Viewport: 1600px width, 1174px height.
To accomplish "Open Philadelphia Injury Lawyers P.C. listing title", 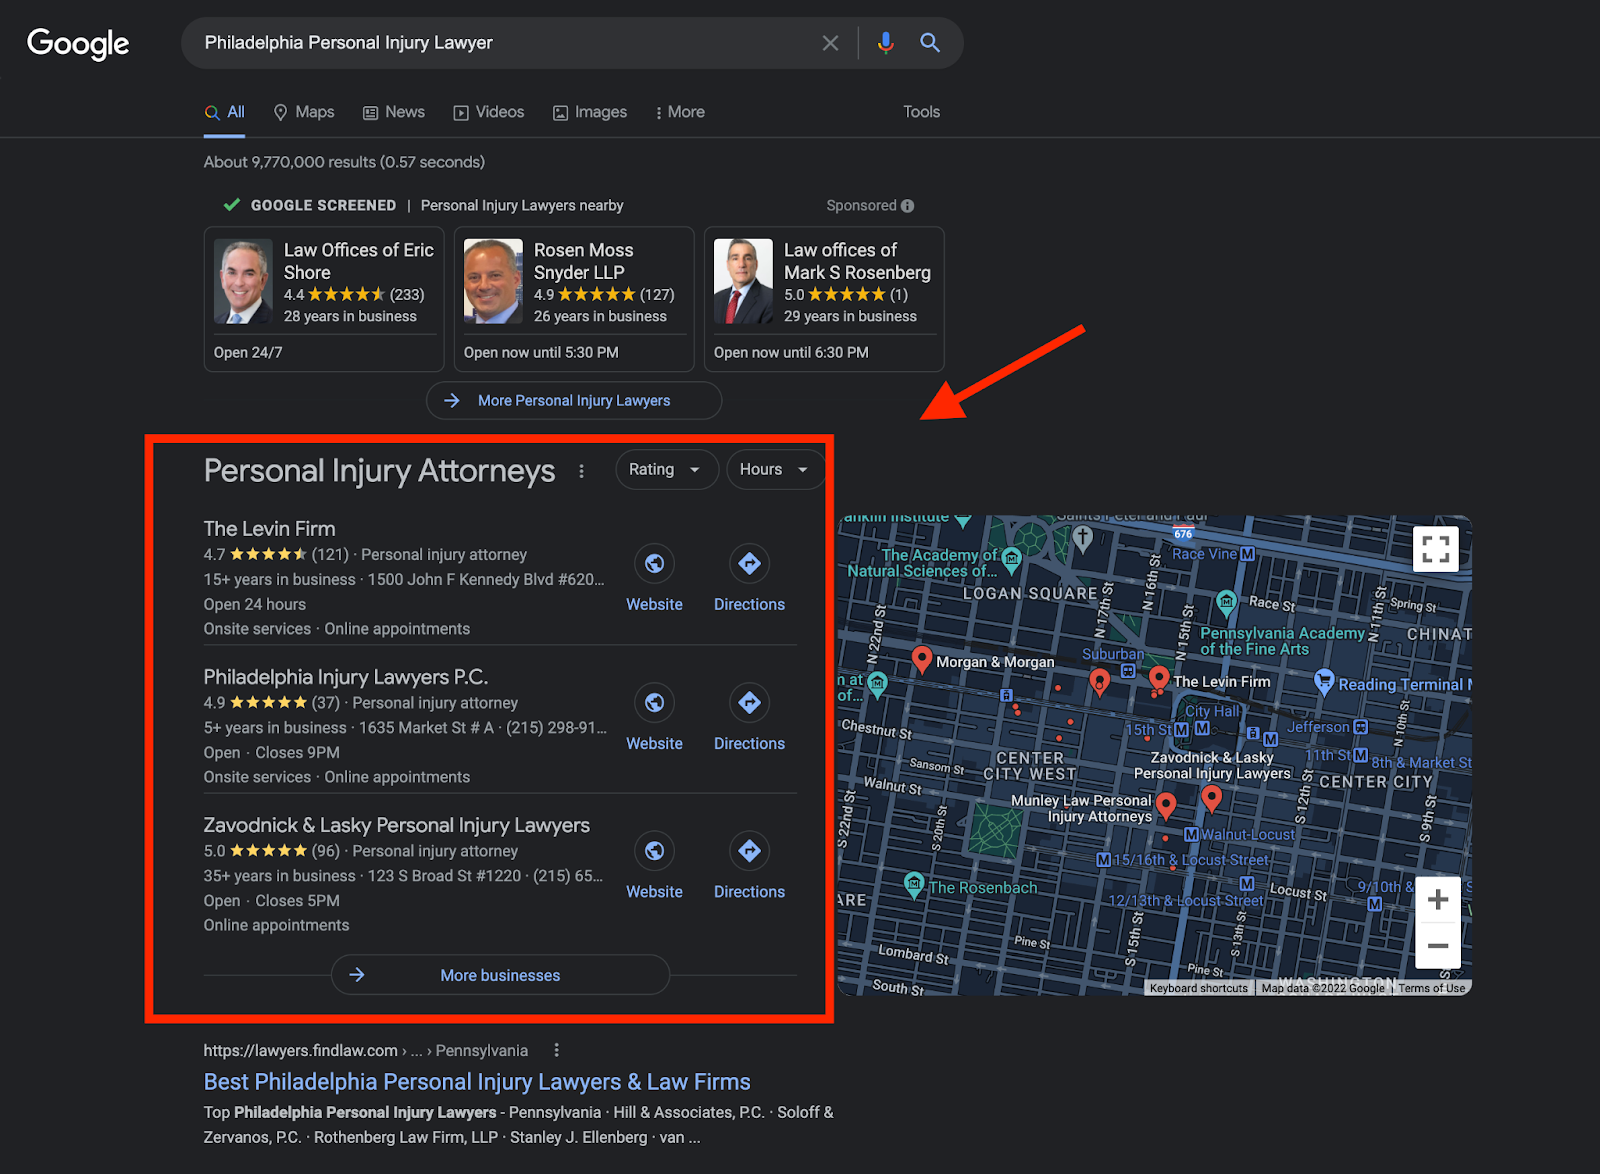I will coord(346,677).
